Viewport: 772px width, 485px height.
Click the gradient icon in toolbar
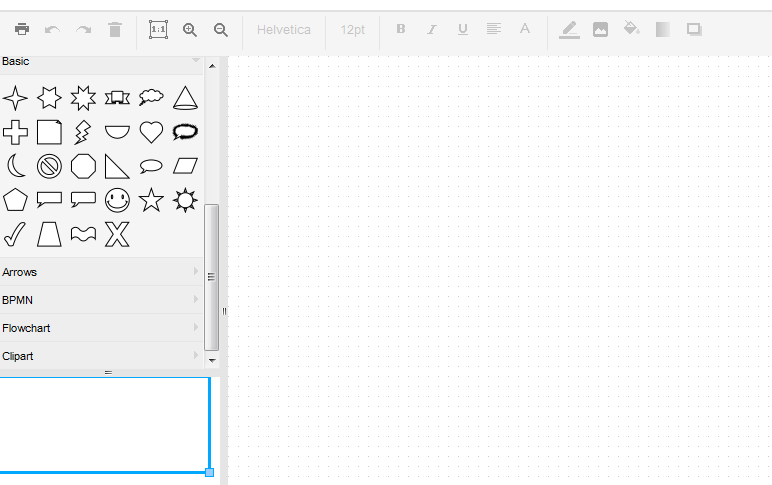(663, 30)
